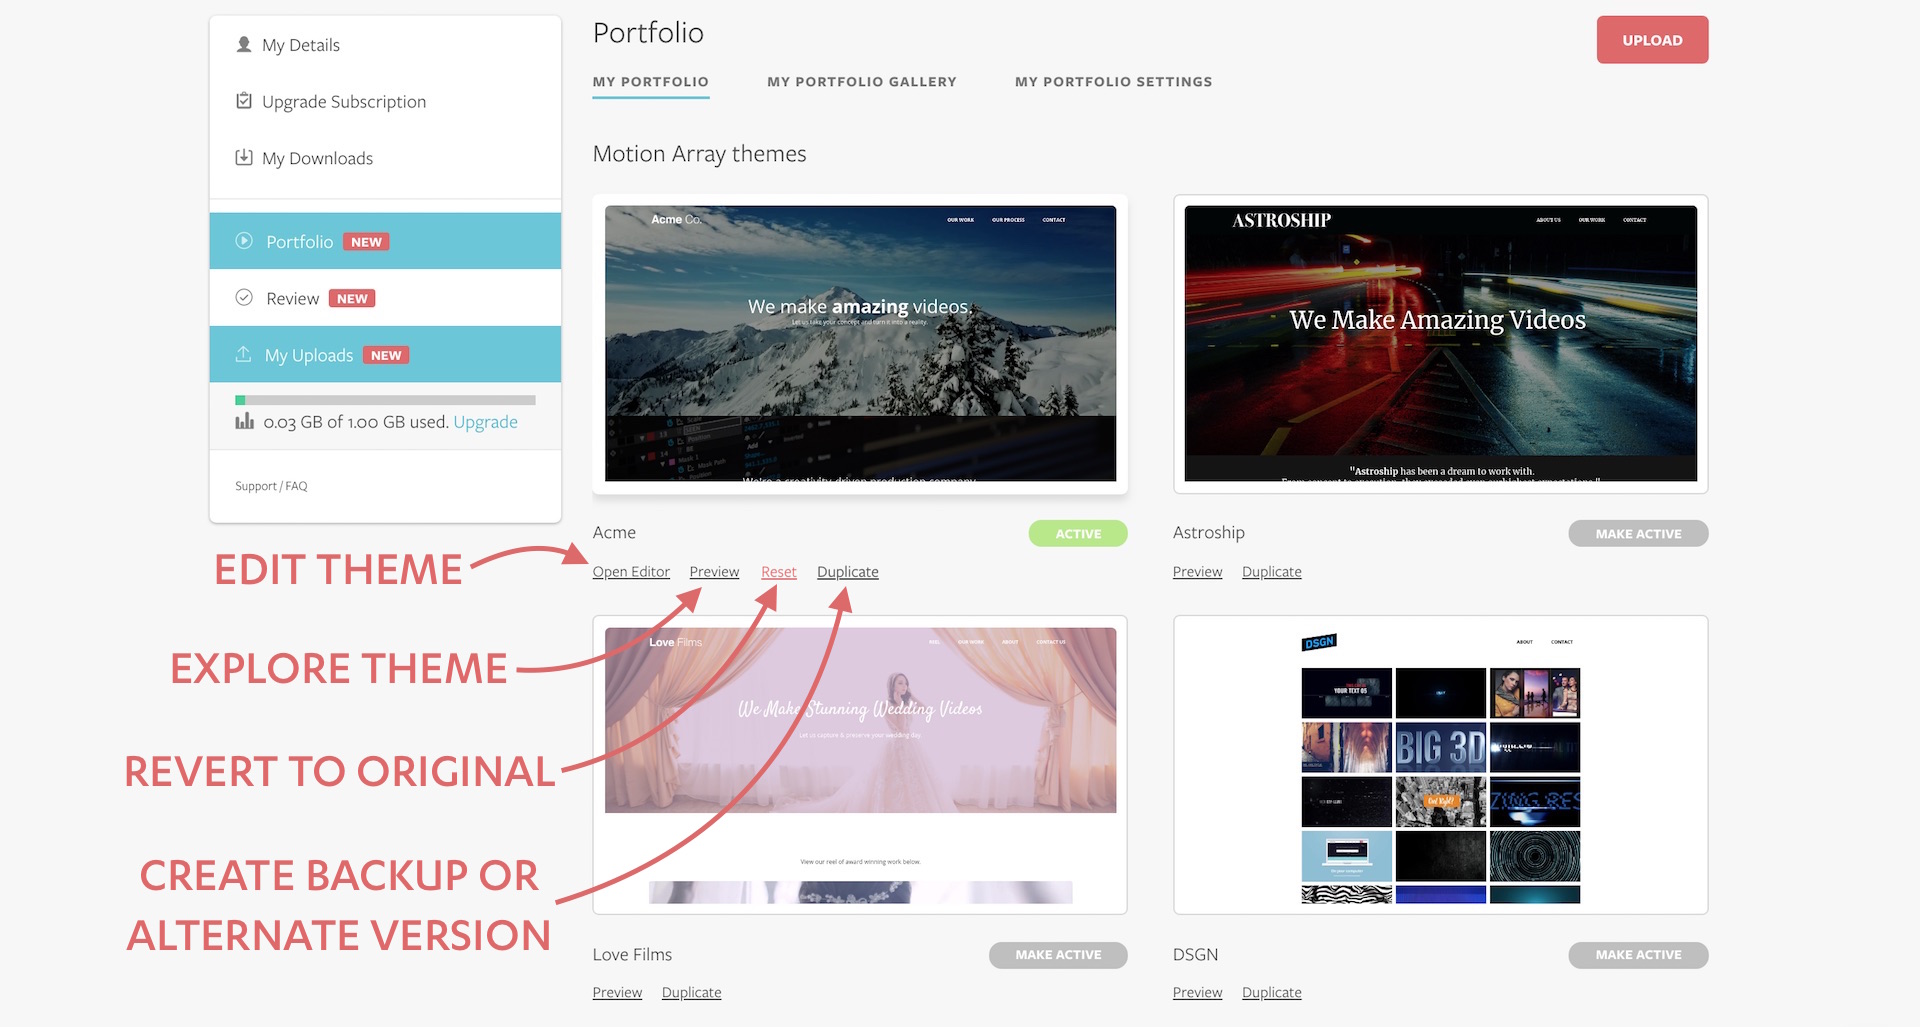Open Support / FAQ link
1920x1027 pixels.
pos(271,486)
